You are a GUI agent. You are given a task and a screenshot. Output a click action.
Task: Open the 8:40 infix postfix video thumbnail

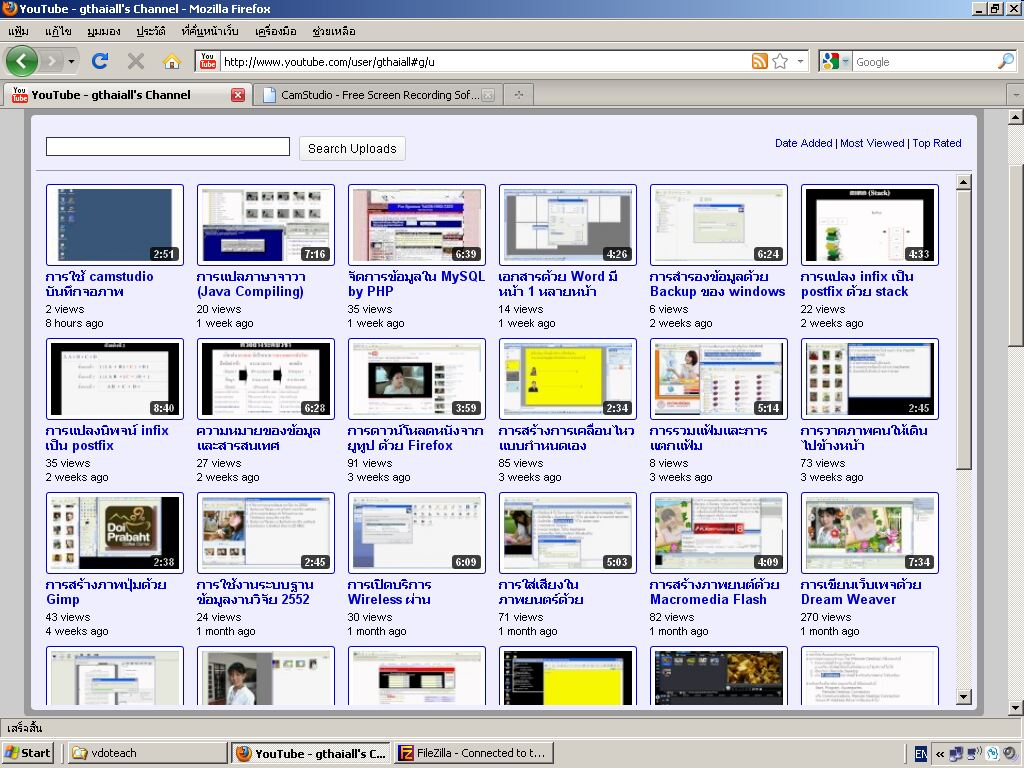tap(115, 379)
